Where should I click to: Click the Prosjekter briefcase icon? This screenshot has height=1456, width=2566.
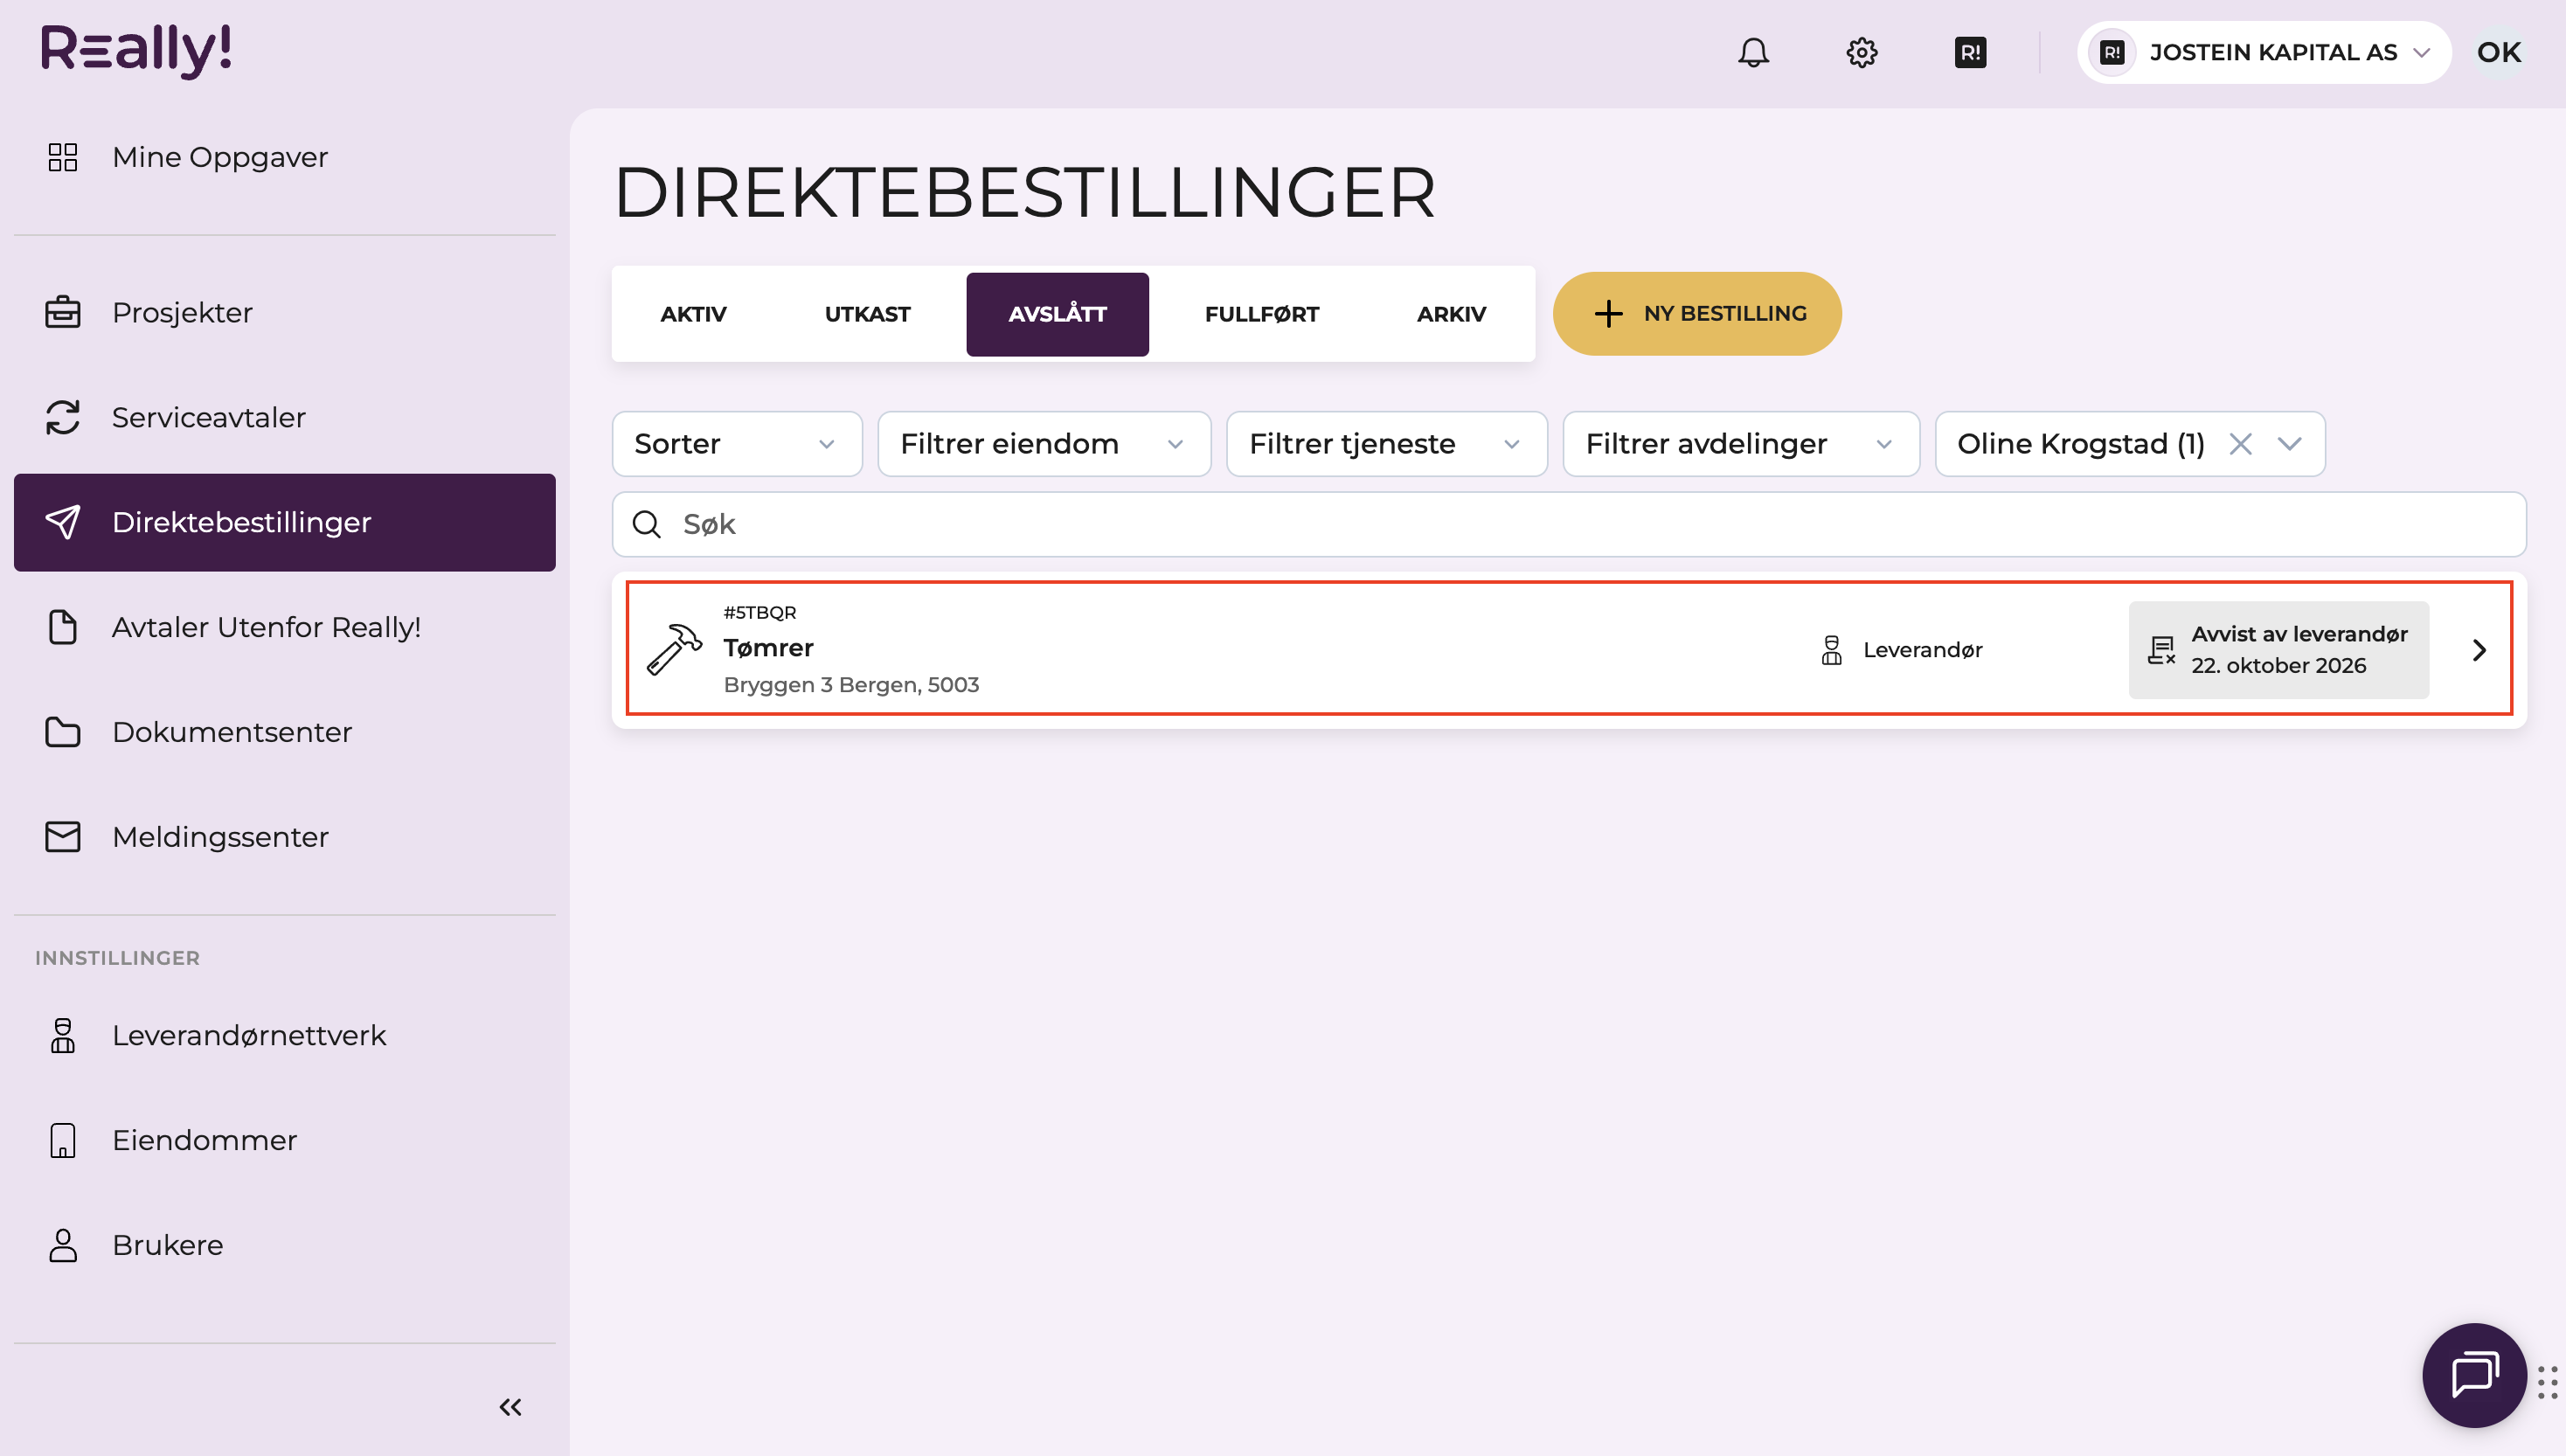point(63,312)
